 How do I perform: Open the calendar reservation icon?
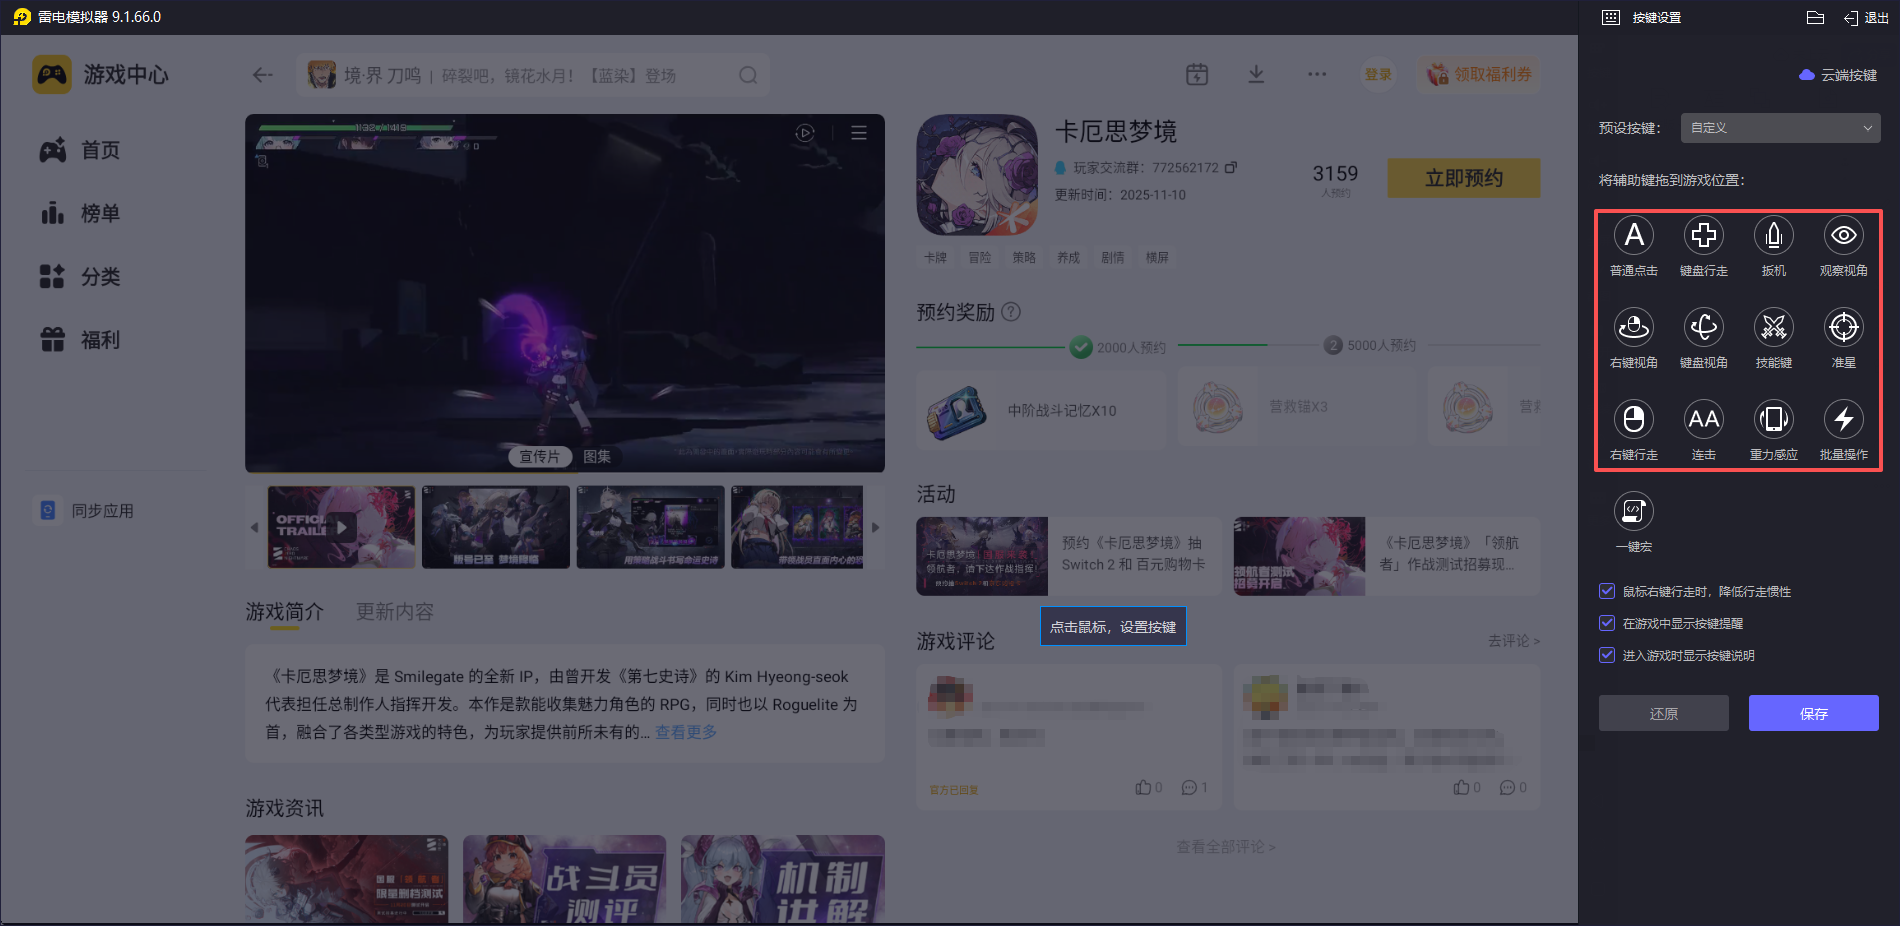1197,74
